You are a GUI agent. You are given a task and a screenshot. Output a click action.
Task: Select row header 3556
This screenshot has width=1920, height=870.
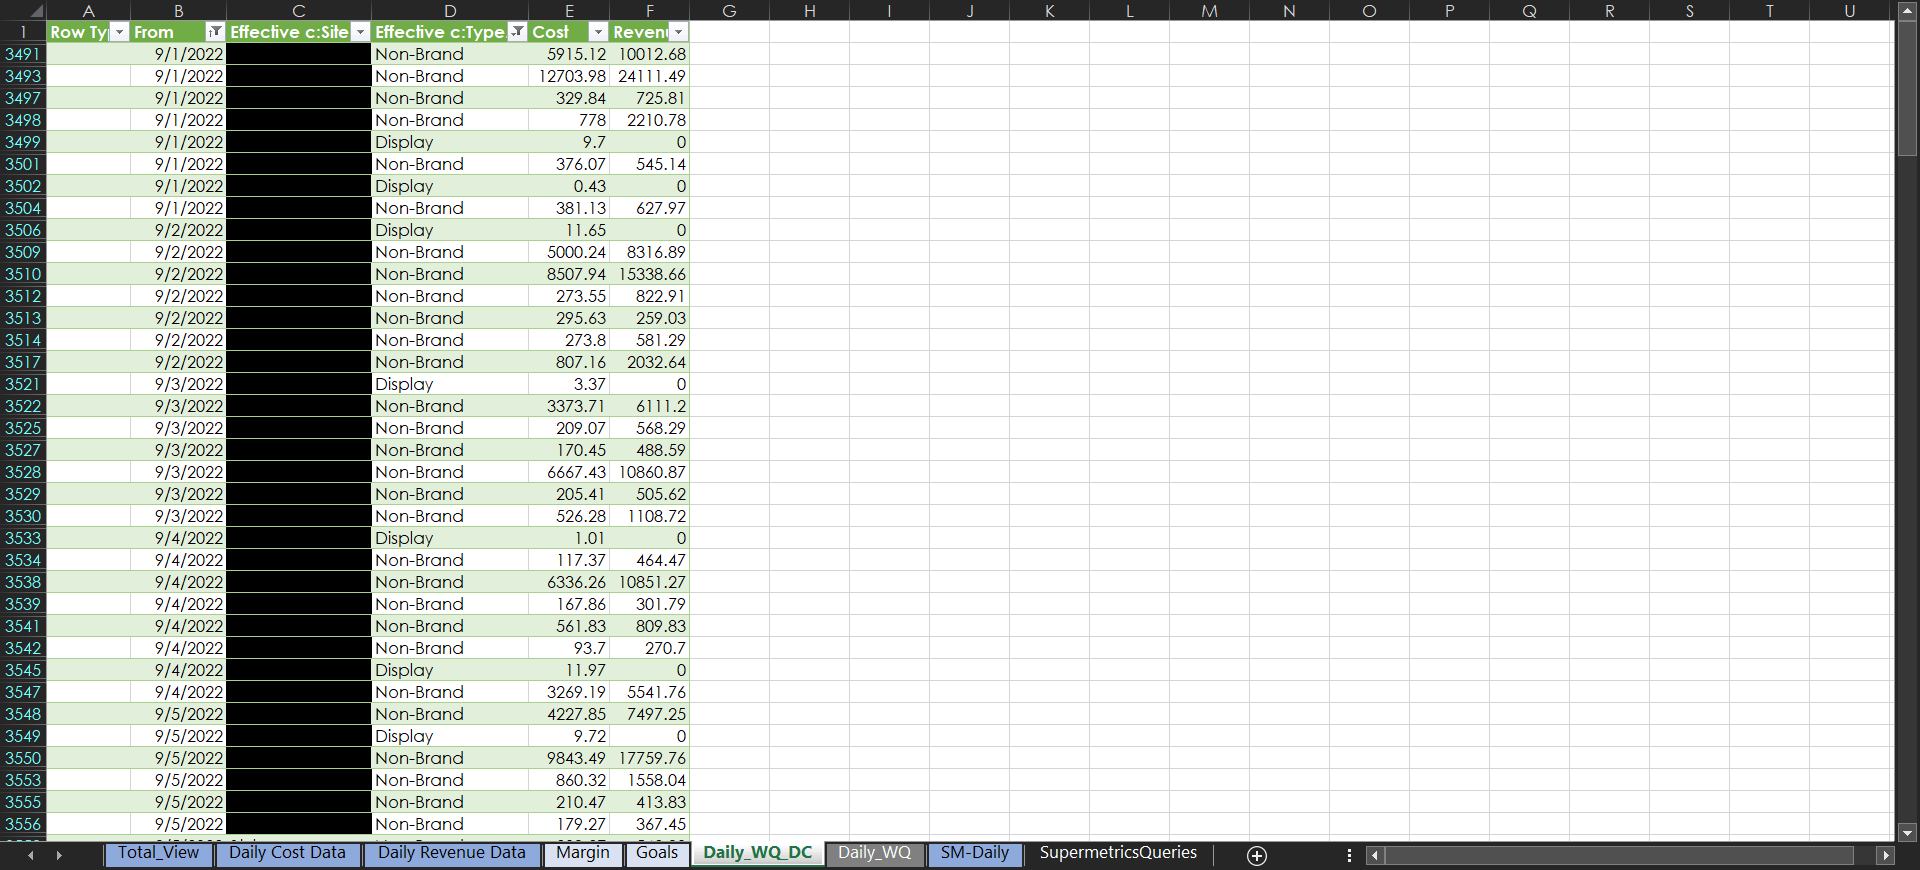coord(23,824)
